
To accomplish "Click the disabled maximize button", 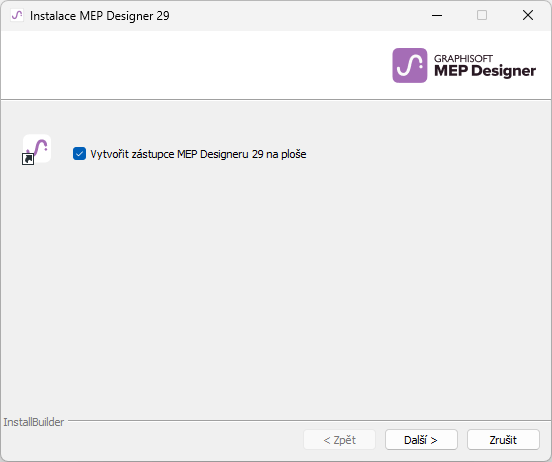I will tap(482, 15).
